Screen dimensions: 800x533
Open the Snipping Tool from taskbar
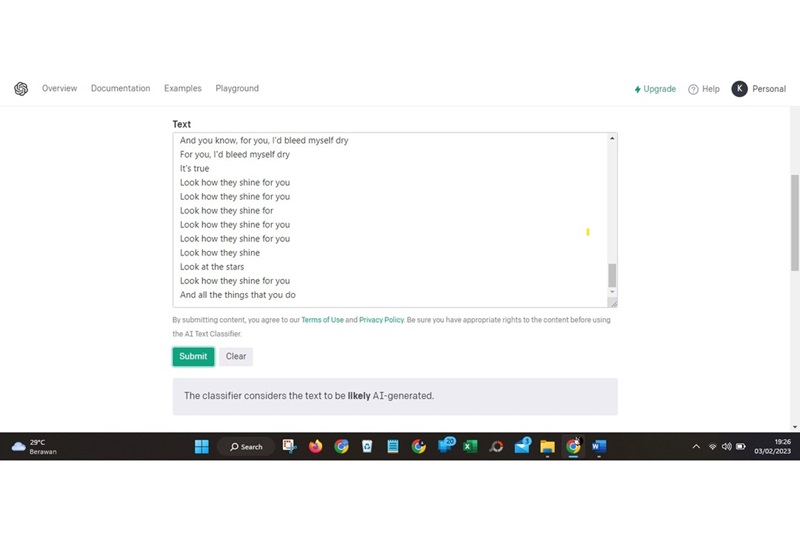(289, 446)
